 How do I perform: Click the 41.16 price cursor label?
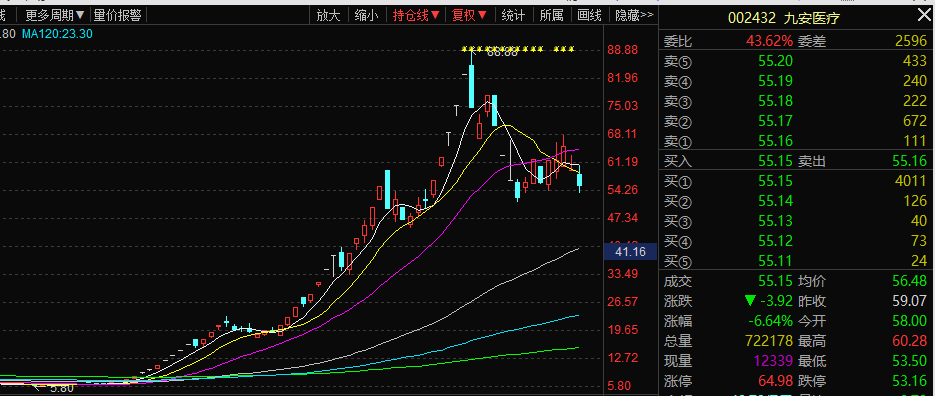tap(630, 252)
